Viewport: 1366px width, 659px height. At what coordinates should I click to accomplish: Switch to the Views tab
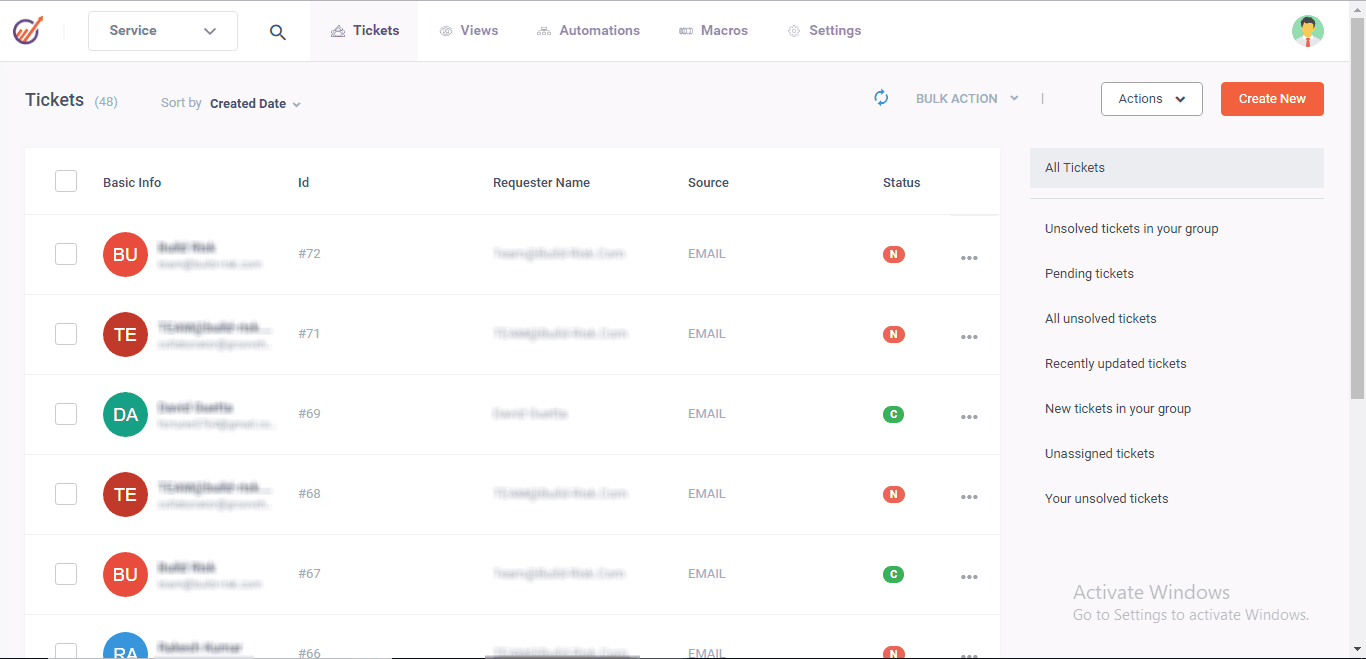click(468, 30)
